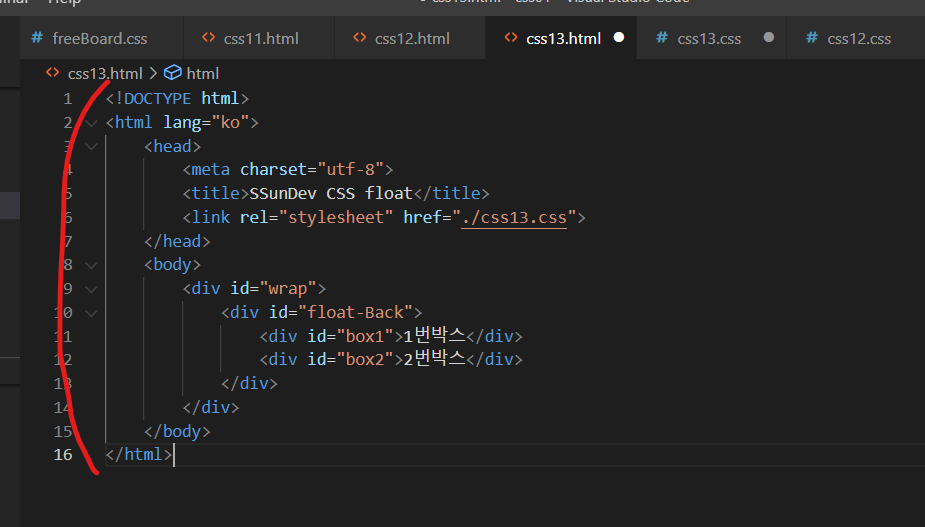Collapse the float-Back div fold arrow
925x527 pixels.
tap(91, 313)
